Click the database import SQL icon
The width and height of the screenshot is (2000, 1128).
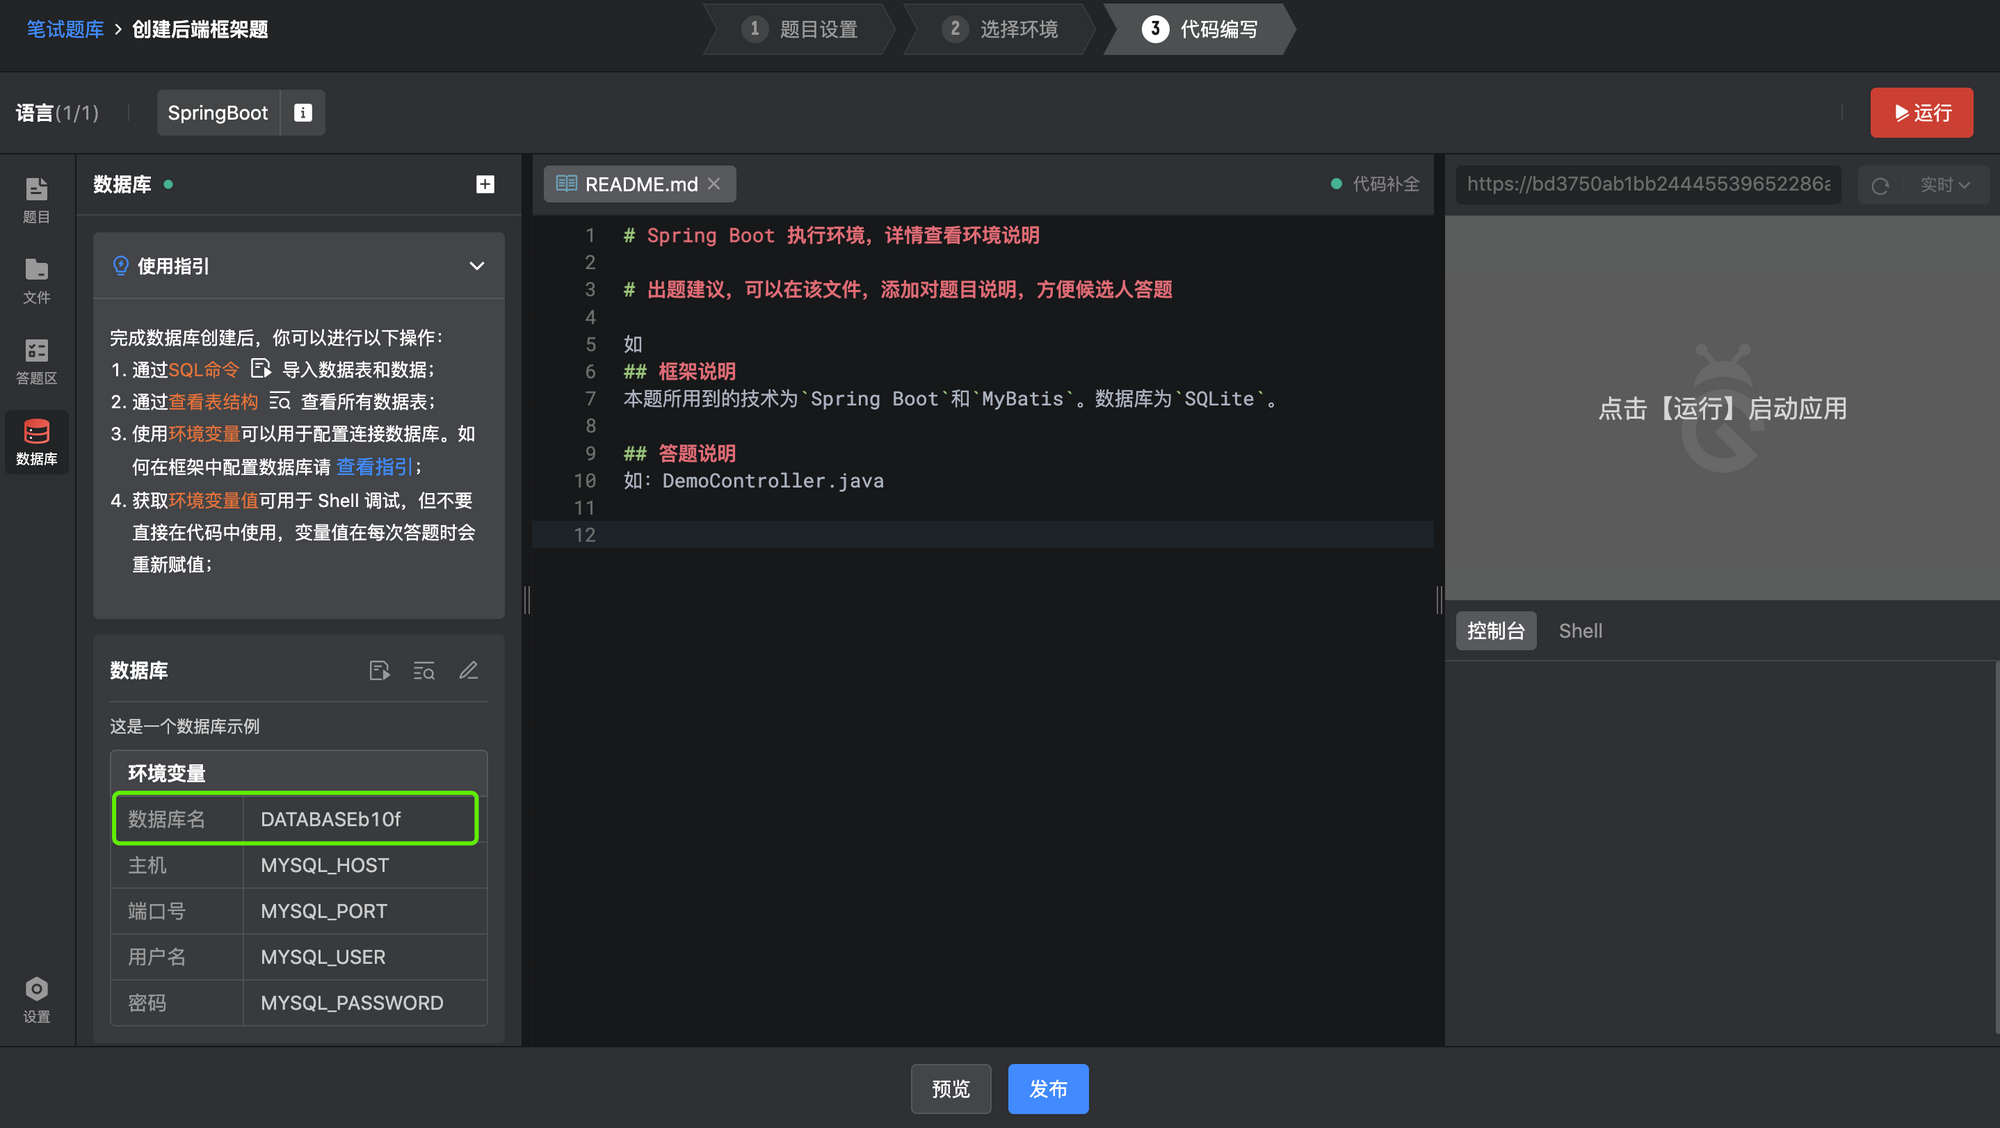pyautogui.click(x=379, y=670)
